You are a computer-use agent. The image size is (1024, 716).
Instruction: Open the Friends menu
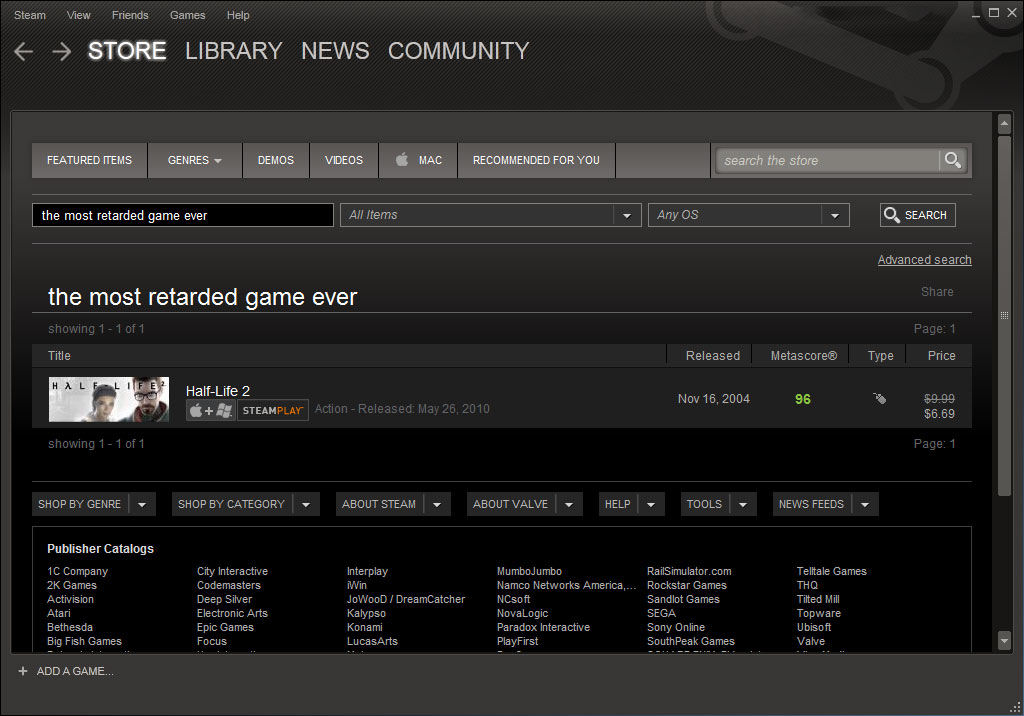(x=130, y=15)
